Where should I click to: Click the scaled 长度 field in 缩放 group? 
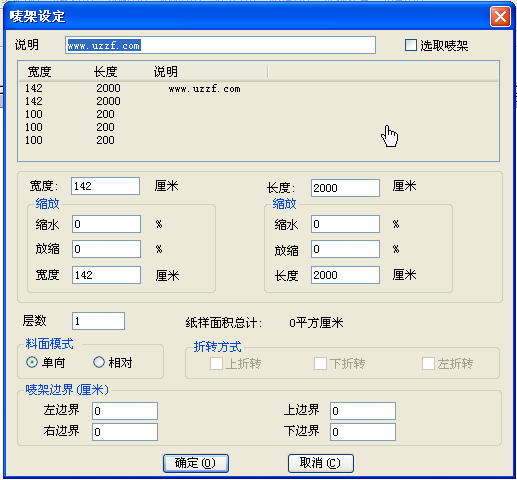point(345,275)
